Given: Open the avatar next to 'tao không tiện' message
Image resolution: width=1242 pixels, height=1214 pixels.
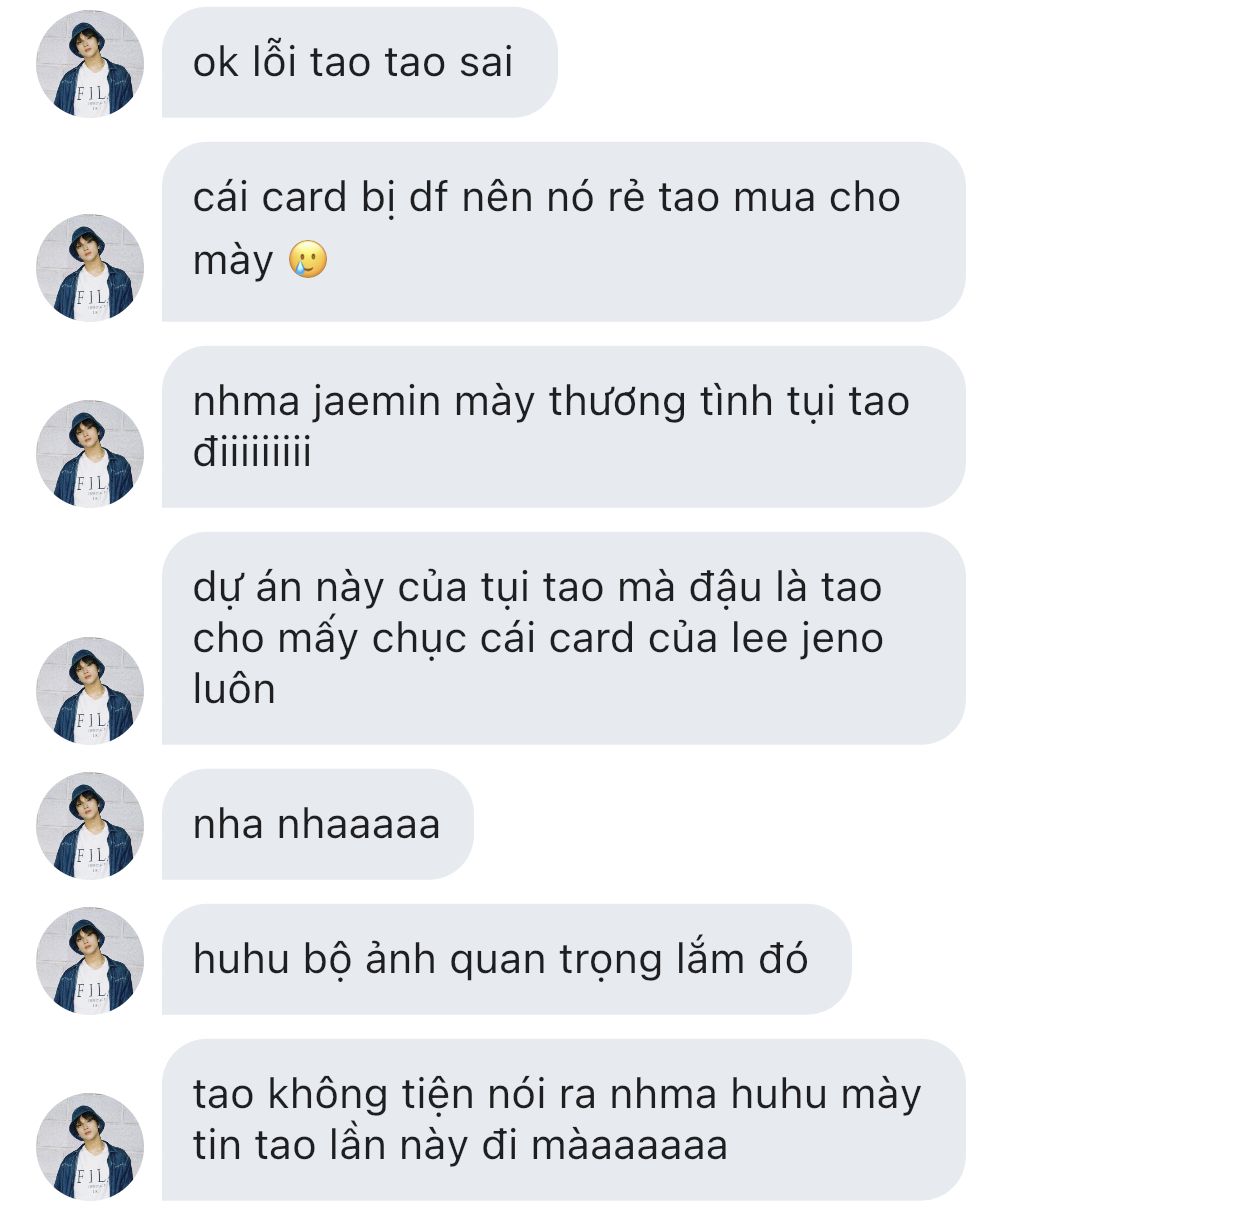Looking at the screenshot, I should [x=90, y=1146].
